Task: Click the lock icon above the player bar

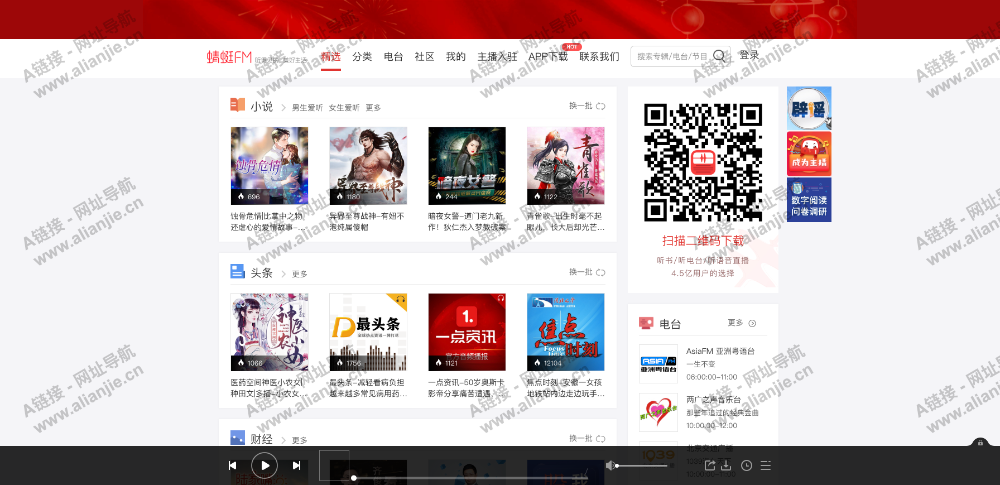Action: coord(980,442)
